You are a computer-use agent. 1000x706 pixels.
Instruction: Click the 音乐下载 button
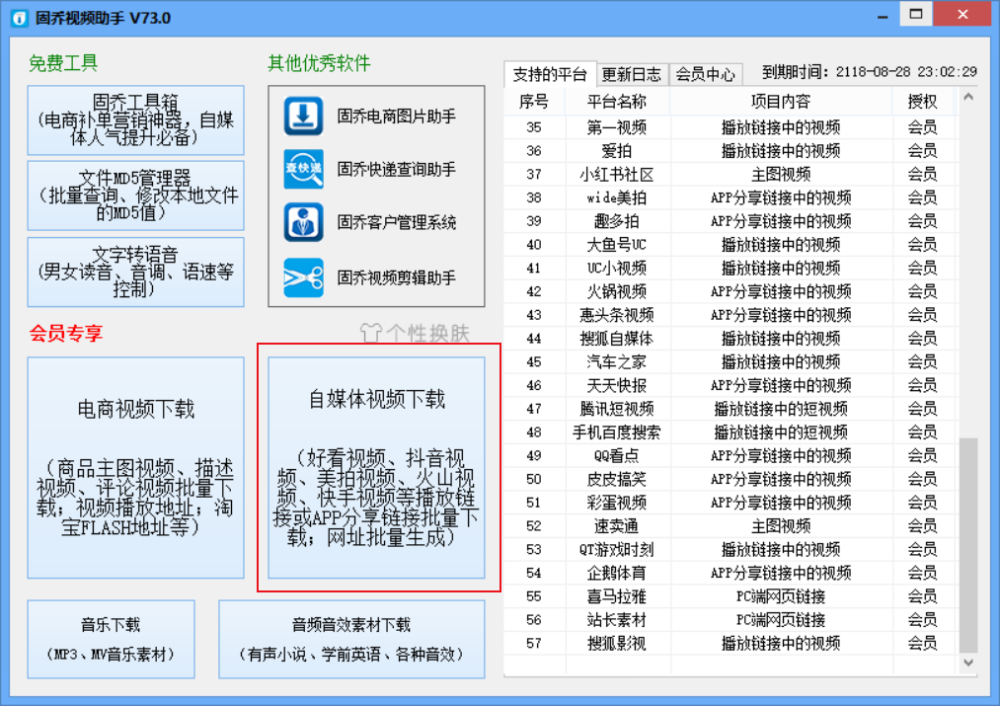pyautogui.click(x=111, y=639)
